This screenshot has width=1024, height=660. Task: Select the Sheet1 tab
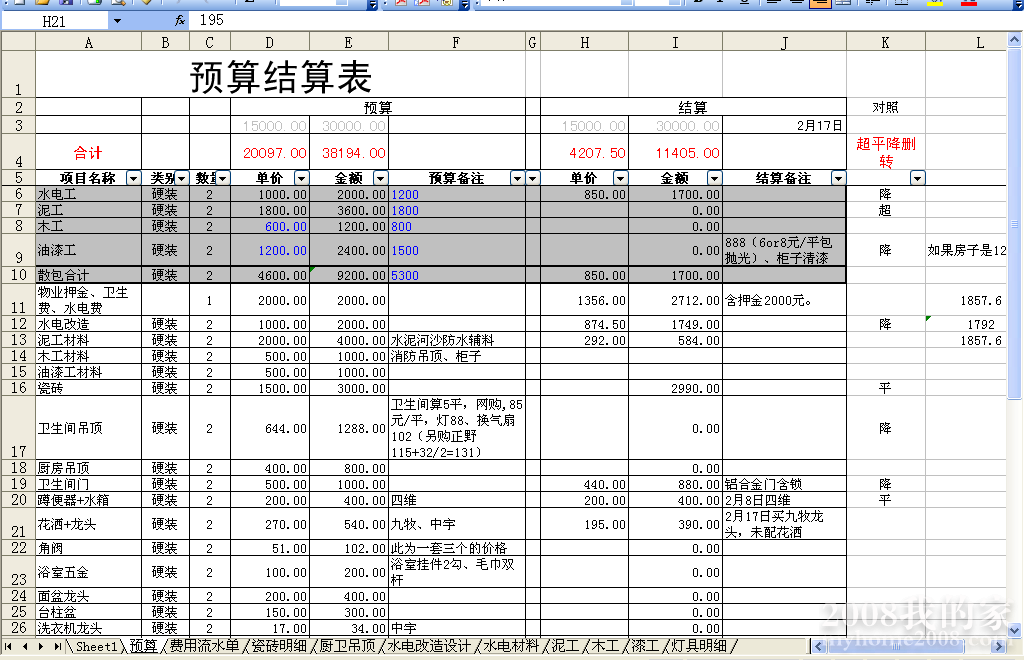point(96,647)
